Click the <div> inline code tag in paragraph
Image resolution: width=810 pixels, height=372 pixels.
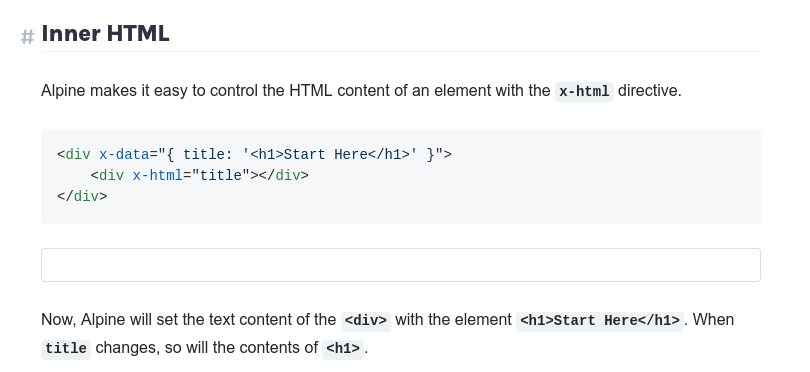pyautogui.click(x=366, y=321)
